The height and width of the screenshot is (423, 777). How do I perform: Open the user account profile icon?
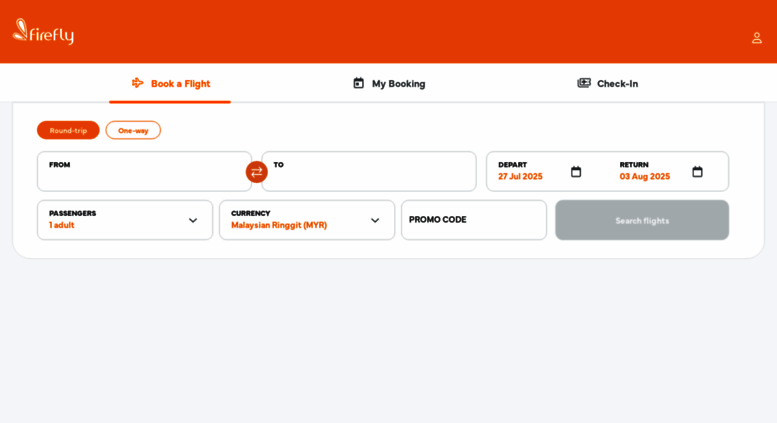click(756, 38)
